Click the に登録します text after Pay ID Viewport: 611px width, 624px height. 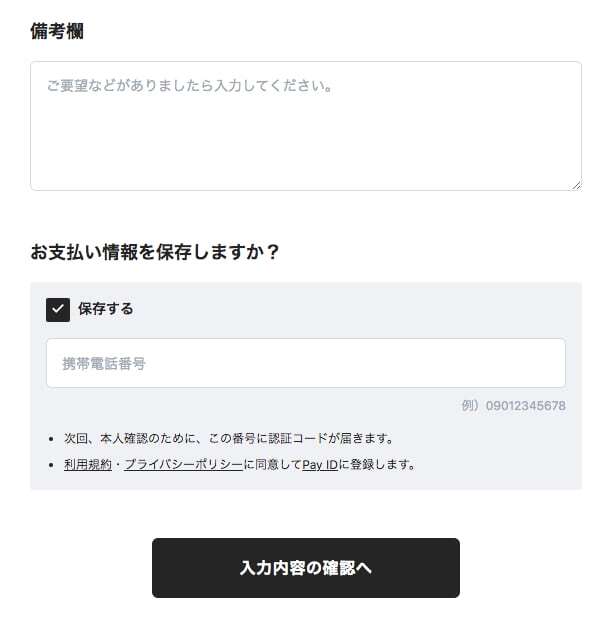(376, 465)
